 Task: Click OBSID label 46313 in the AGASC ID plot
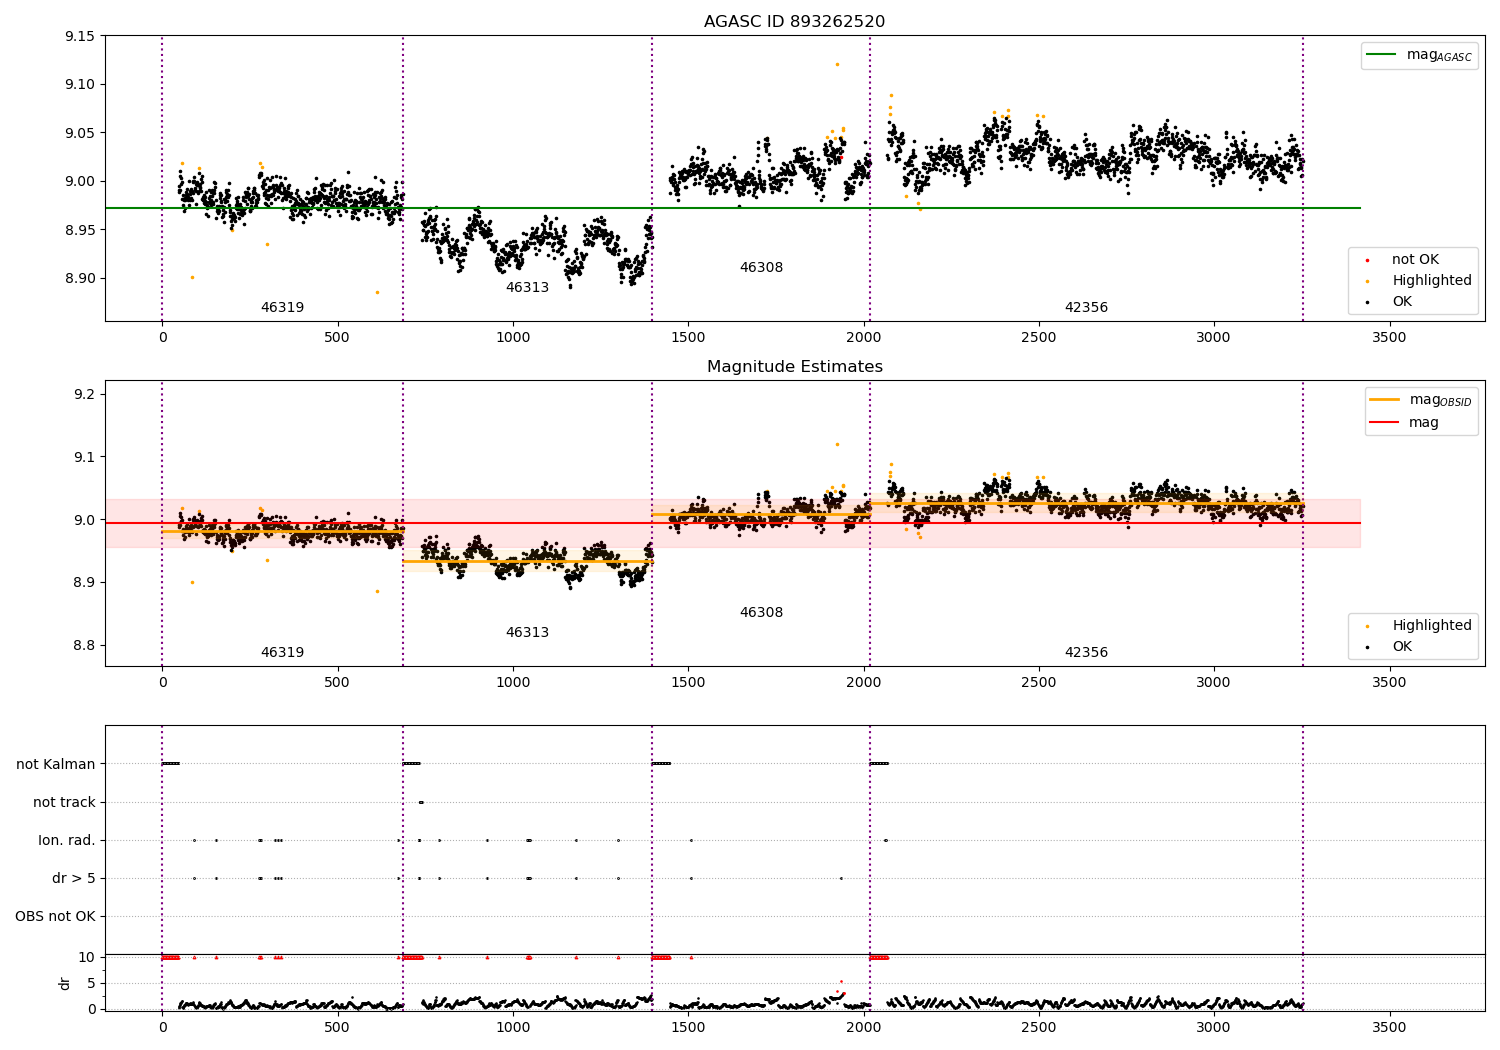click(x=527, y=288)
